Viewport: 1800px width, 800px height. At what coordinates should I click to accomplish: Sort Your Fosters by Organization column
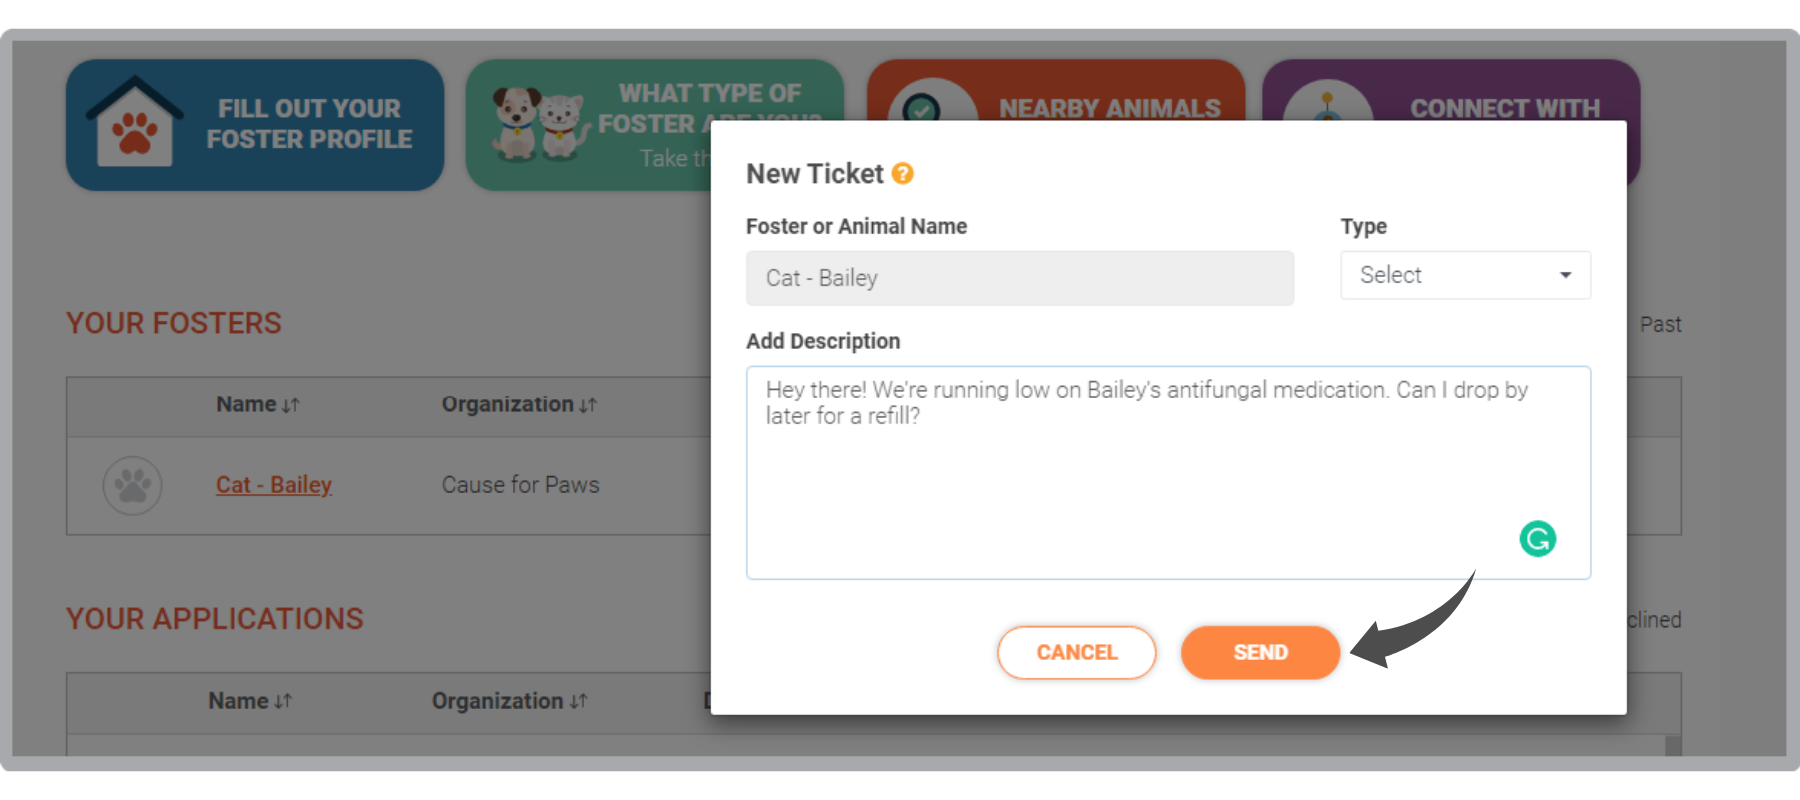coord(519,404)
